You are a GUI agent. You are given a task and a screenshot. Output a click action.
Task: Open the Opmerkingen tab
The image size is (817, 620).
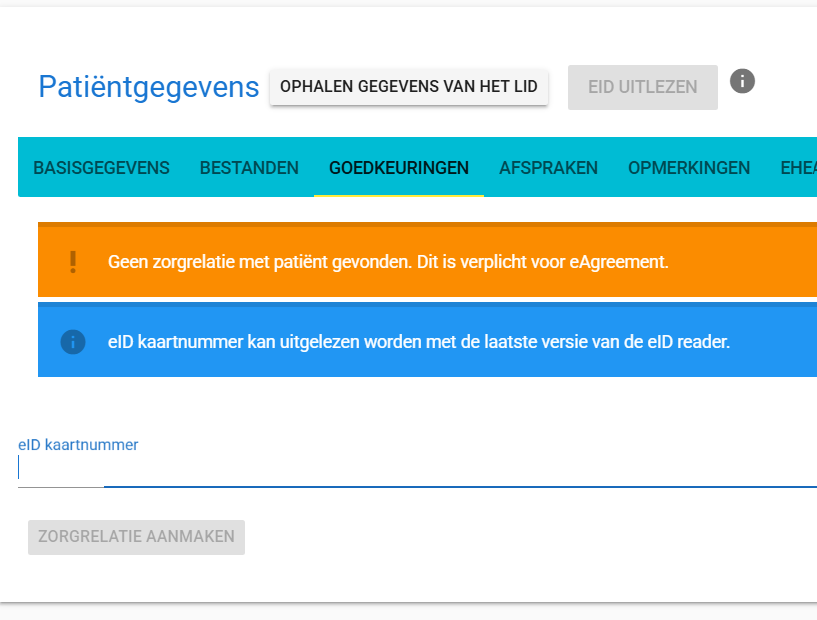point(688,168)
